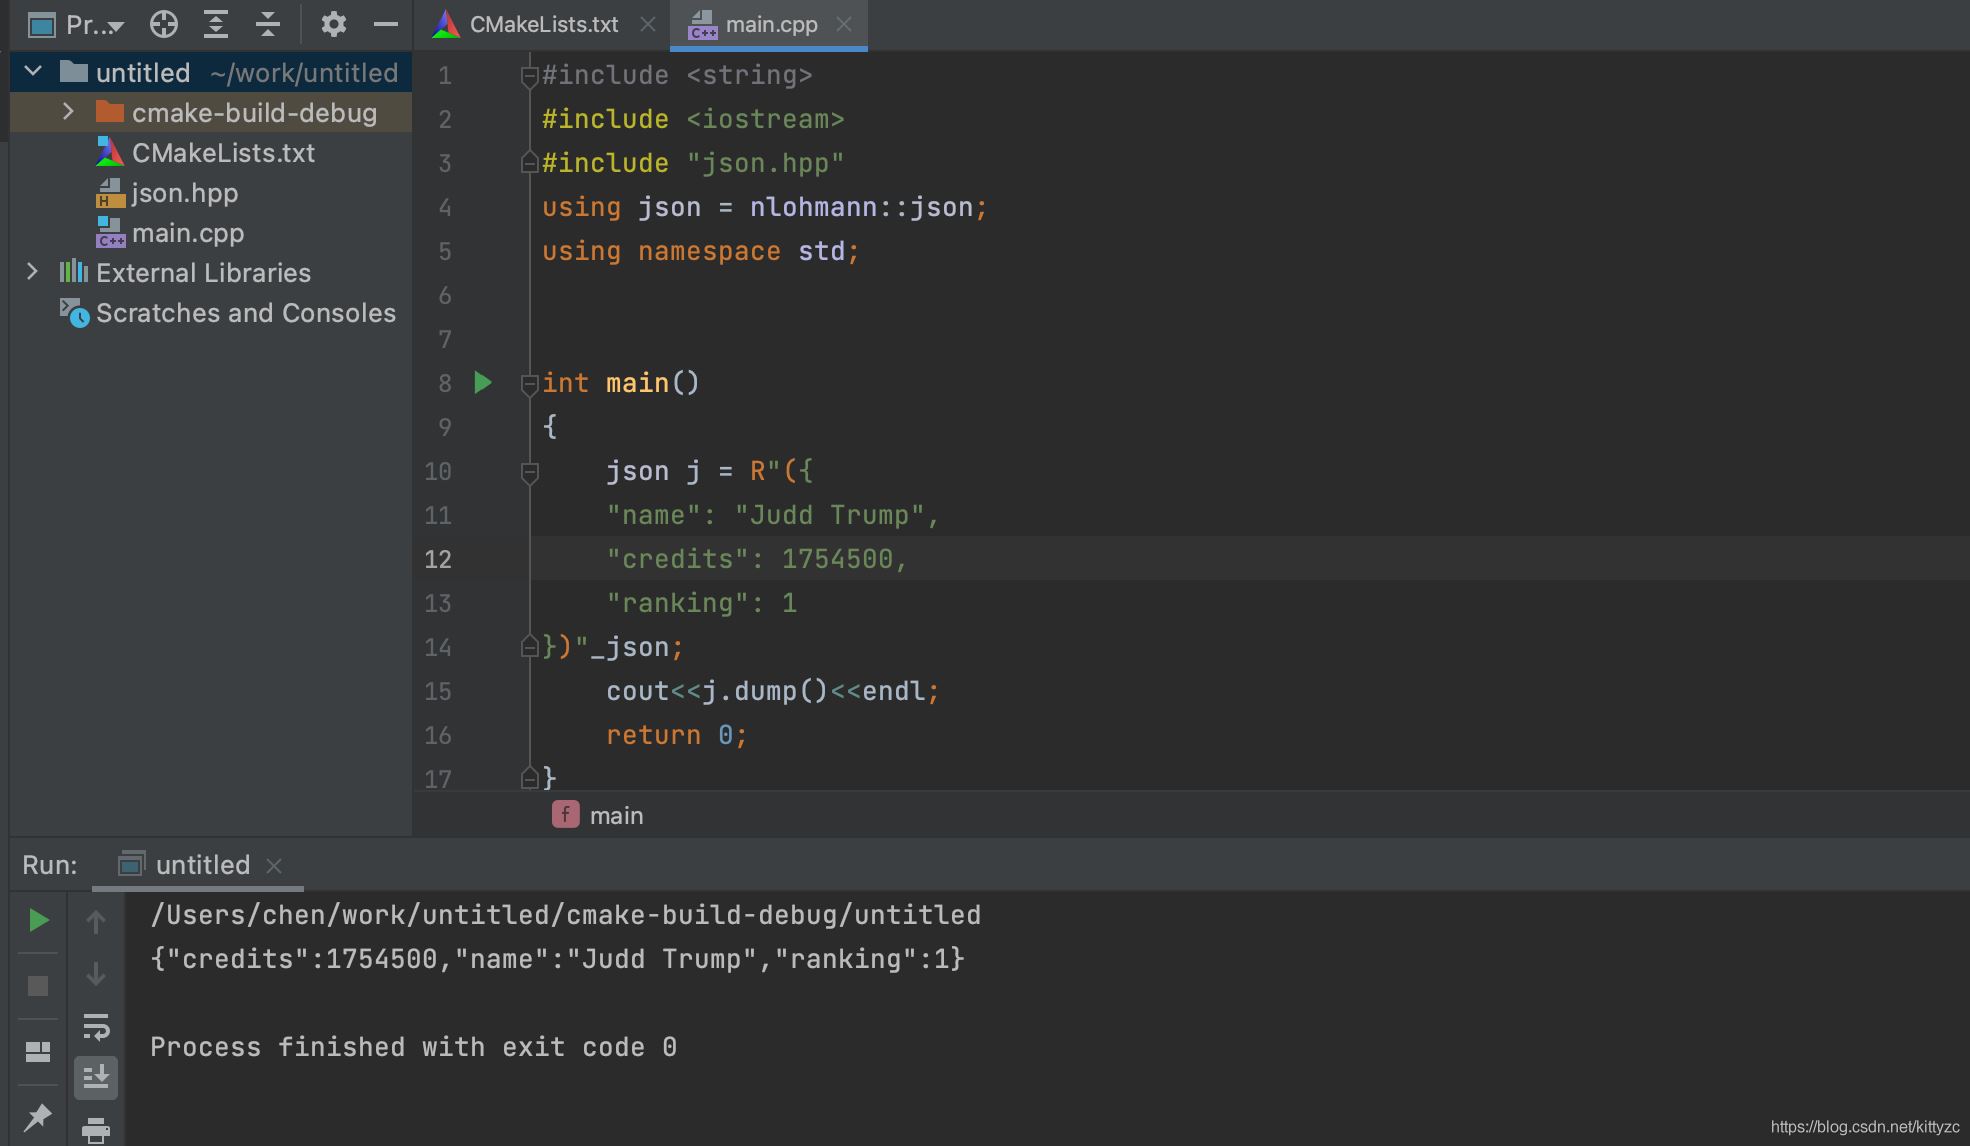Expand the External Libraries tree item
The image size is (1970, 1146).
30,271
